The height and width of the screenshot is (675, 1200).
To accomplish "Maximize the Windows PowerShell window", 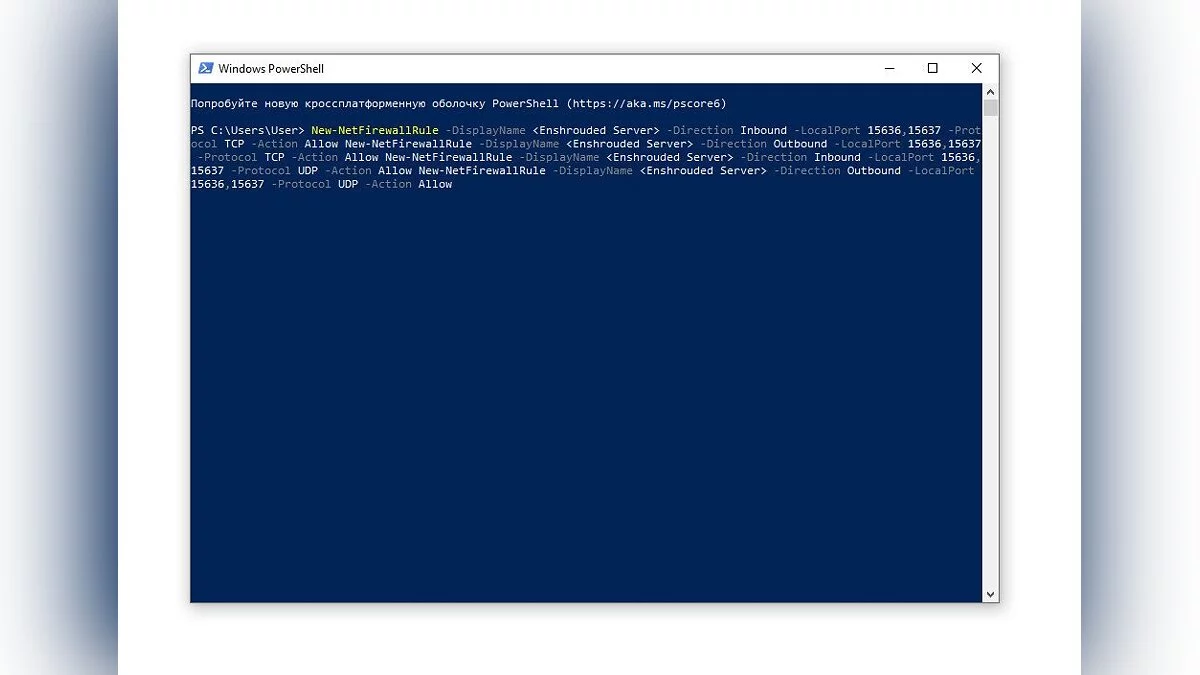I will pyautogui.click(x=933, y=68).
